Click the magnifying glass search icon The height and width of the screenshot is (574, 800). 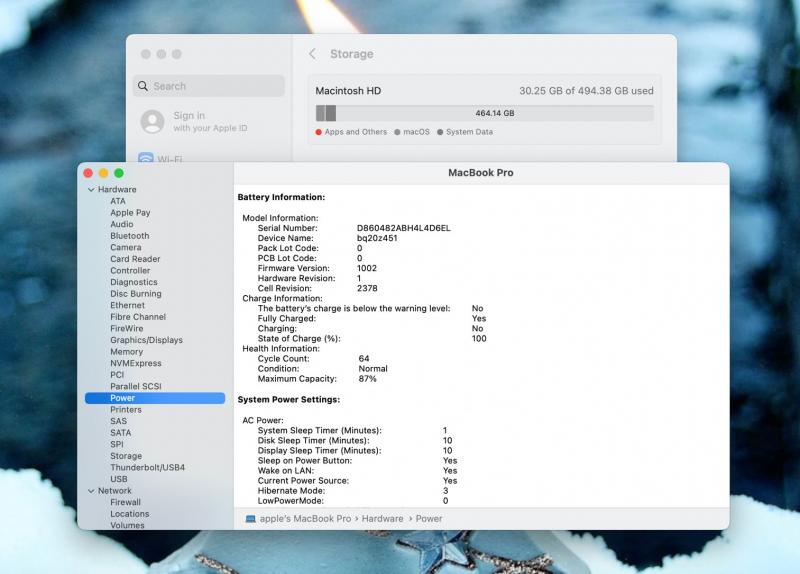[x=143, y=86]
